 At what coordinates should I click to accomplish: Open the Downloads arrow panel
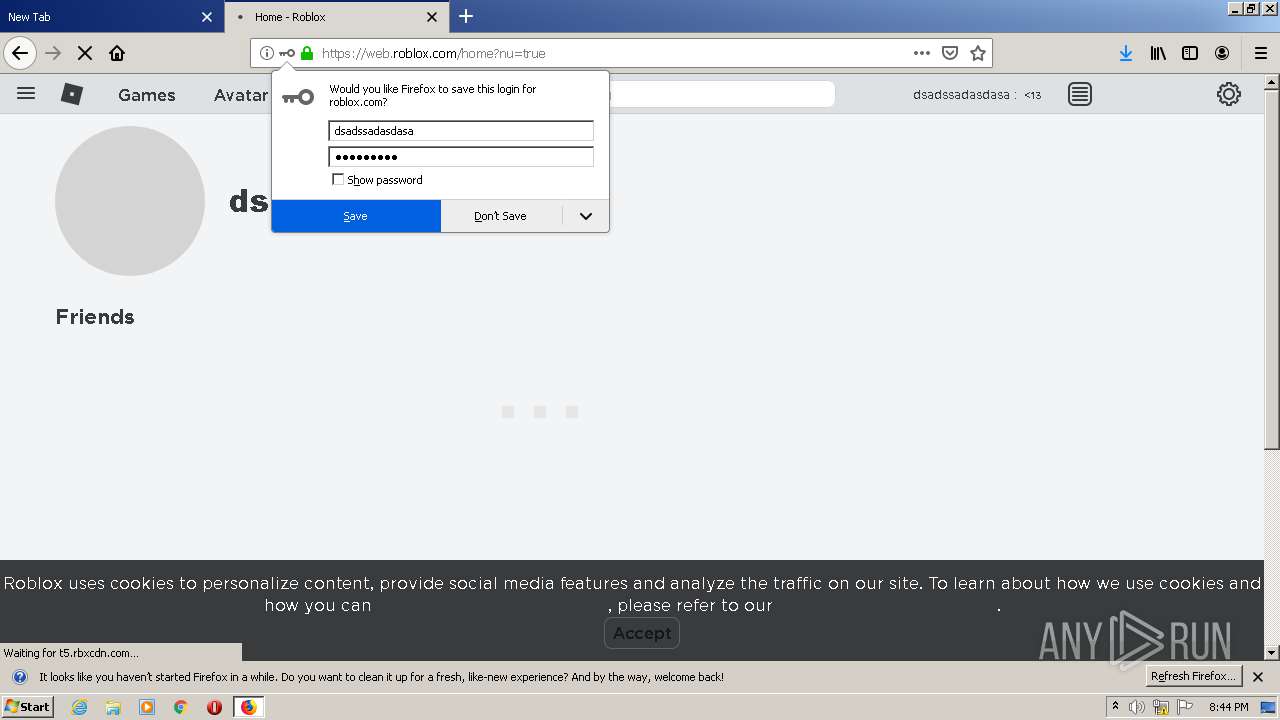1126,53
